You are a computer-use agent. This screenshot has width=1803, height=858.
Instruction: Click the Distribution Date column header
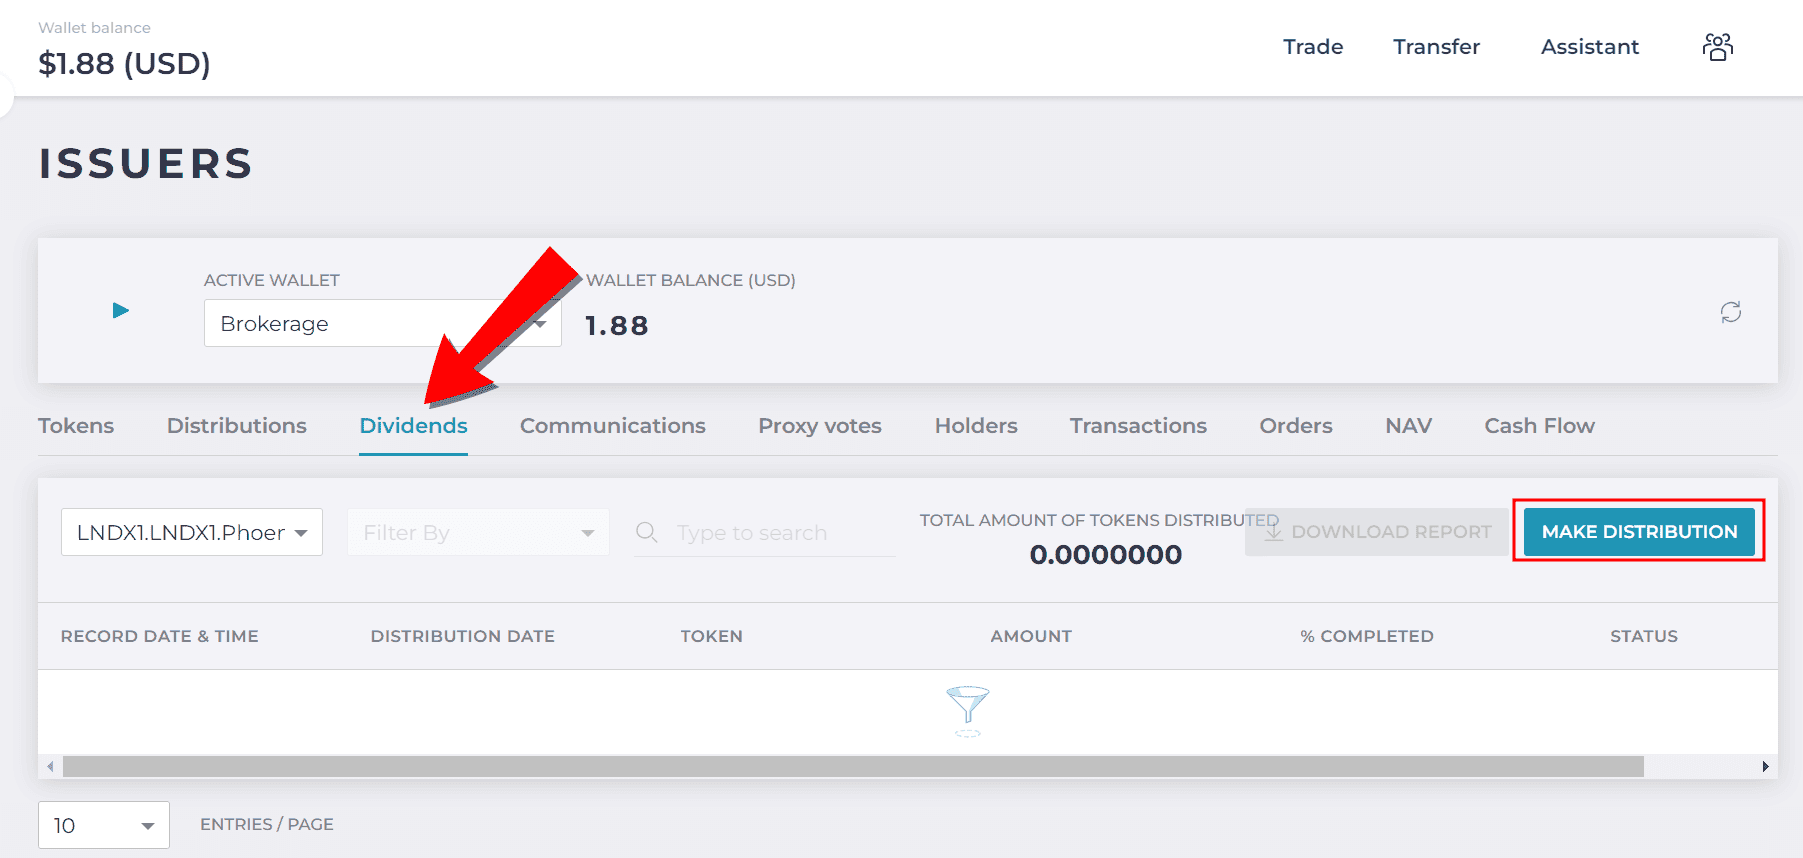462,636
